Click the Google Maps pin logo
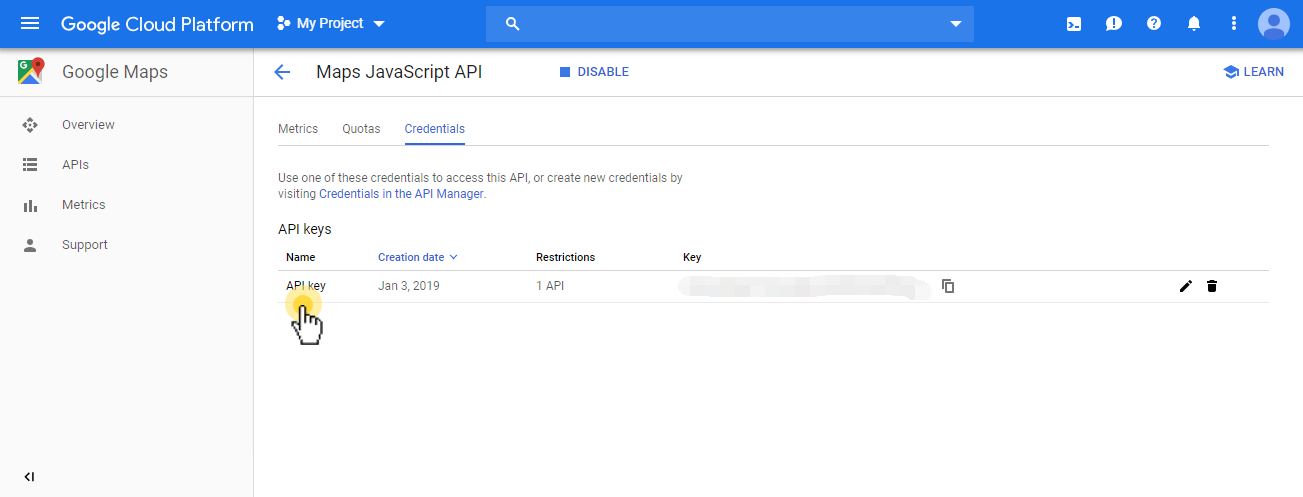Image resolution: width=1303 pixels, height=497 pixels. (x=31, y=71)
